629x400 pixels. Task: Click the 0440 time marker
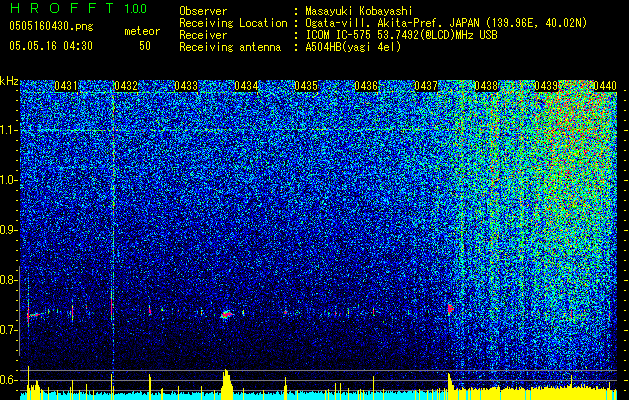(x=605, y=86)
